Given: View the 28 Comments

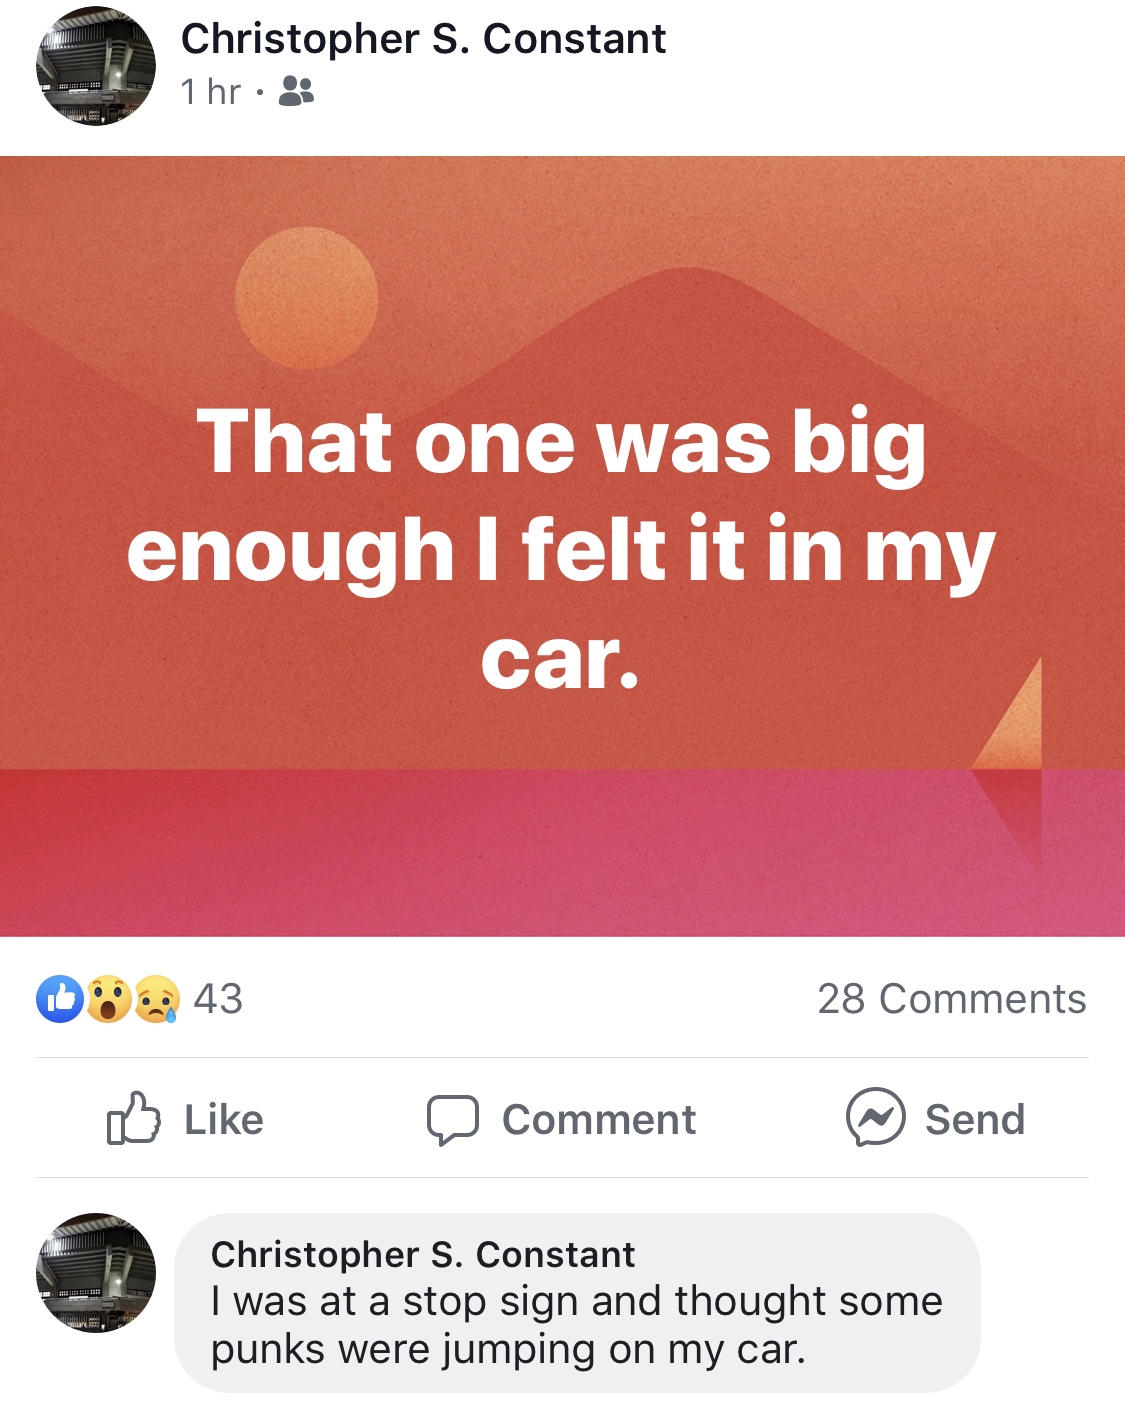Looking at the screenshot, I should click(x=952, y=999).
